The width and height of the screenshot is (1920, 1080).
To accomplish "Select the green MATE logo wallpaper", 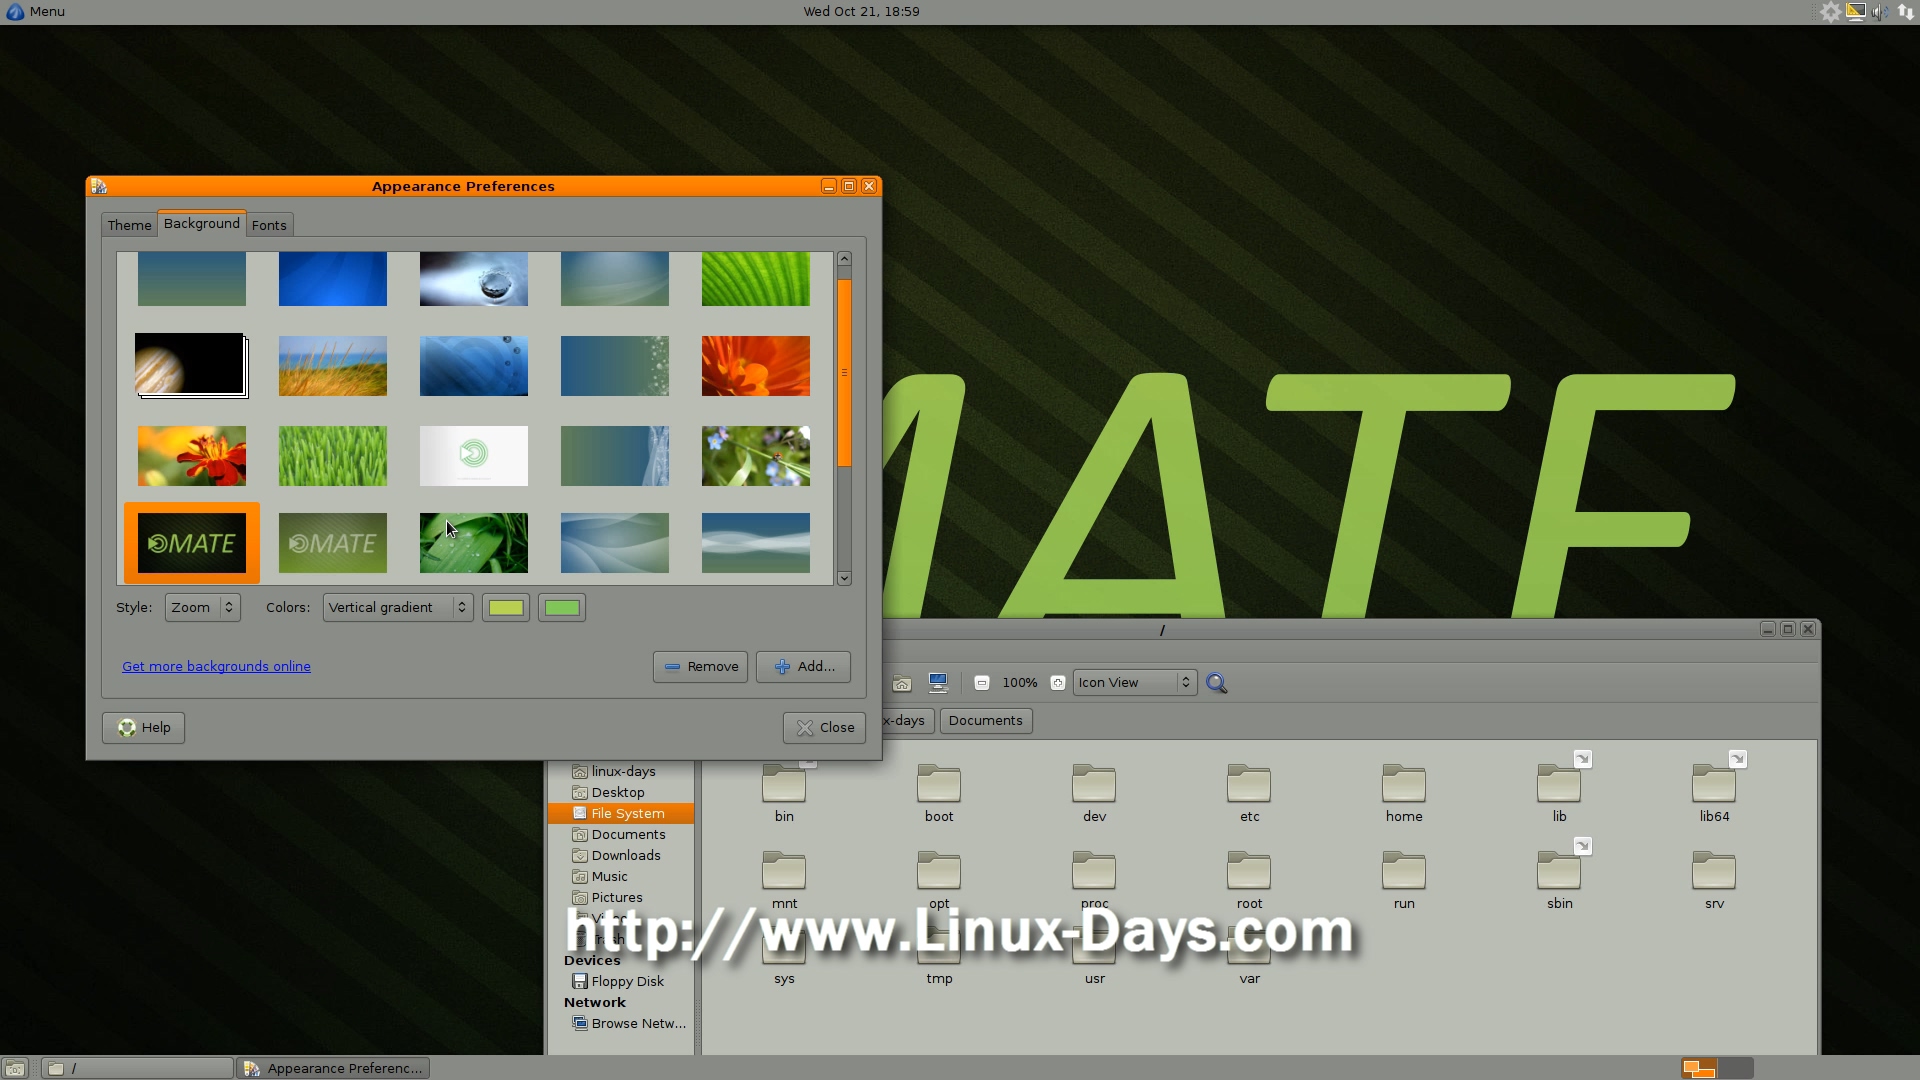I will (333, 543).
